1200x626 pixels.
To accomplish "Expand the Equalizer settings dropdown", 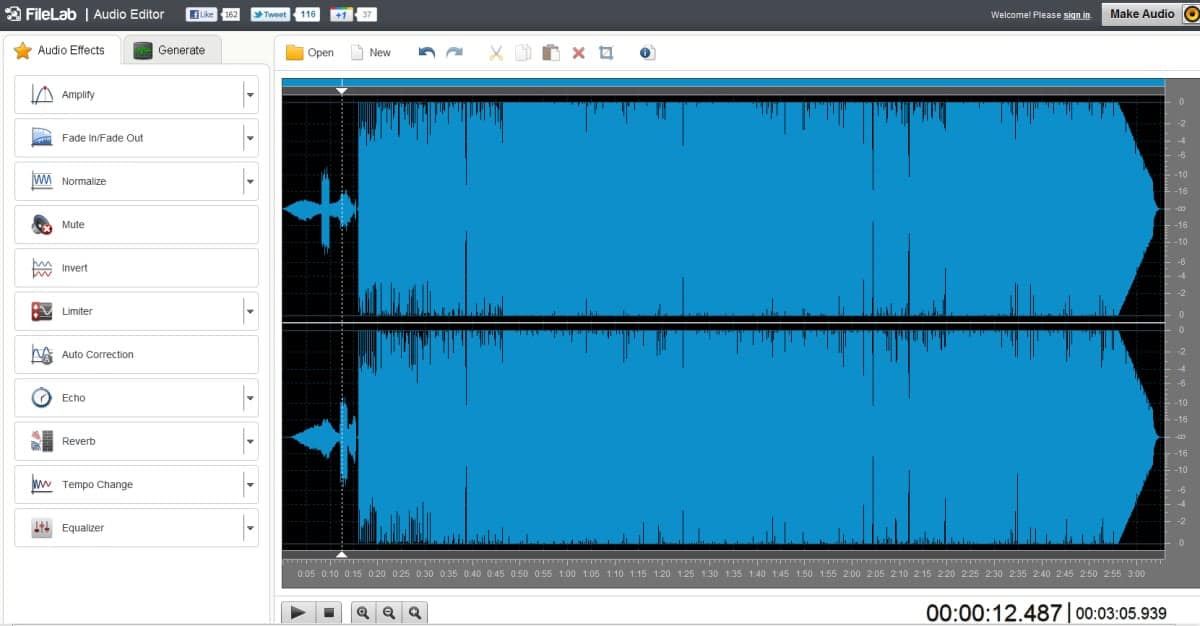I will (250, 527).
